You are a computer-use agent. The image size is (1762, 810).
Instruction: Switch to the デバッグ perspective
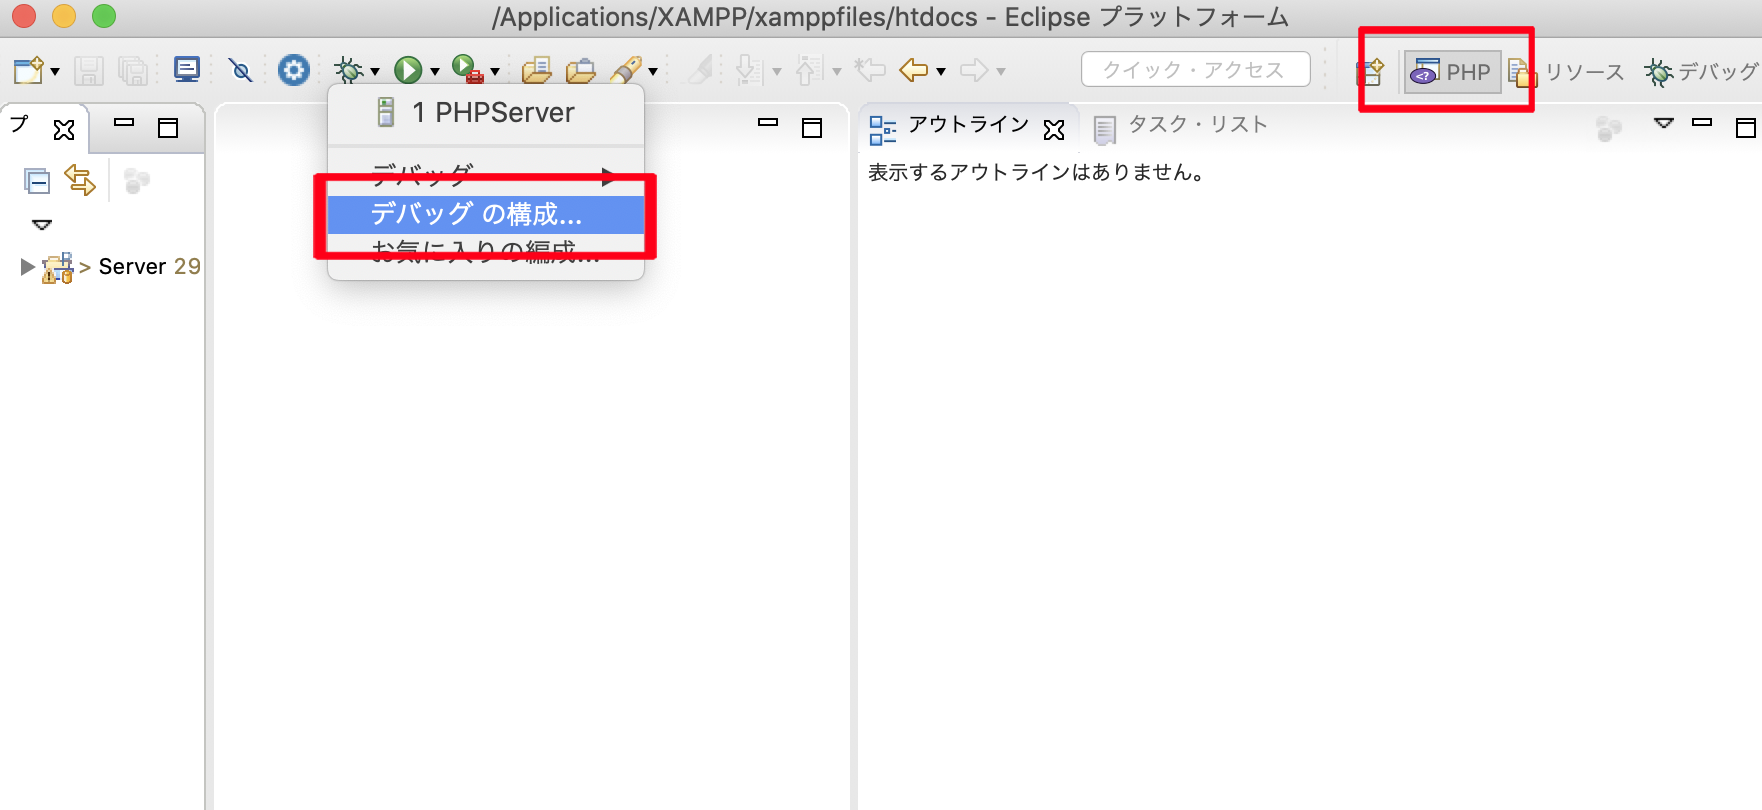[1701, 72]
